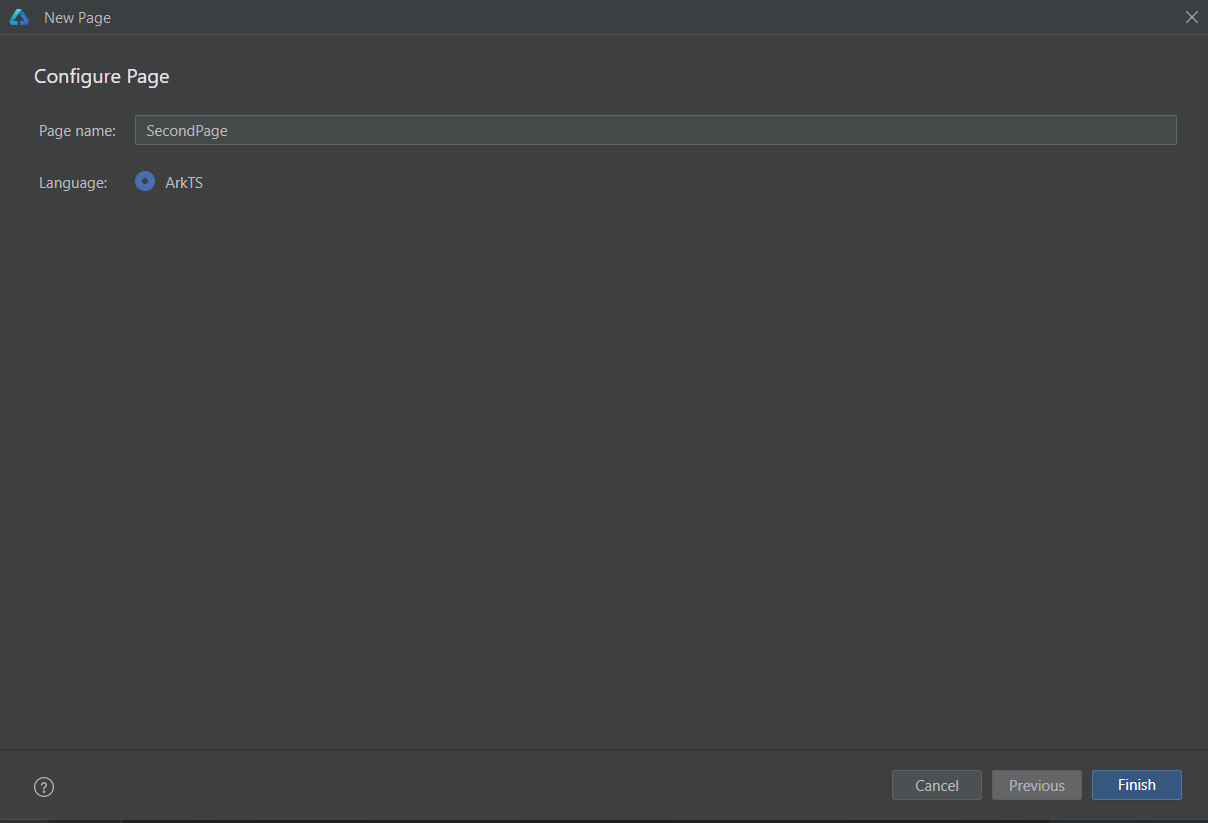Screen dimensions: 1208x823
Task: Close the New Page dialog
Action: pos(1191,17)
